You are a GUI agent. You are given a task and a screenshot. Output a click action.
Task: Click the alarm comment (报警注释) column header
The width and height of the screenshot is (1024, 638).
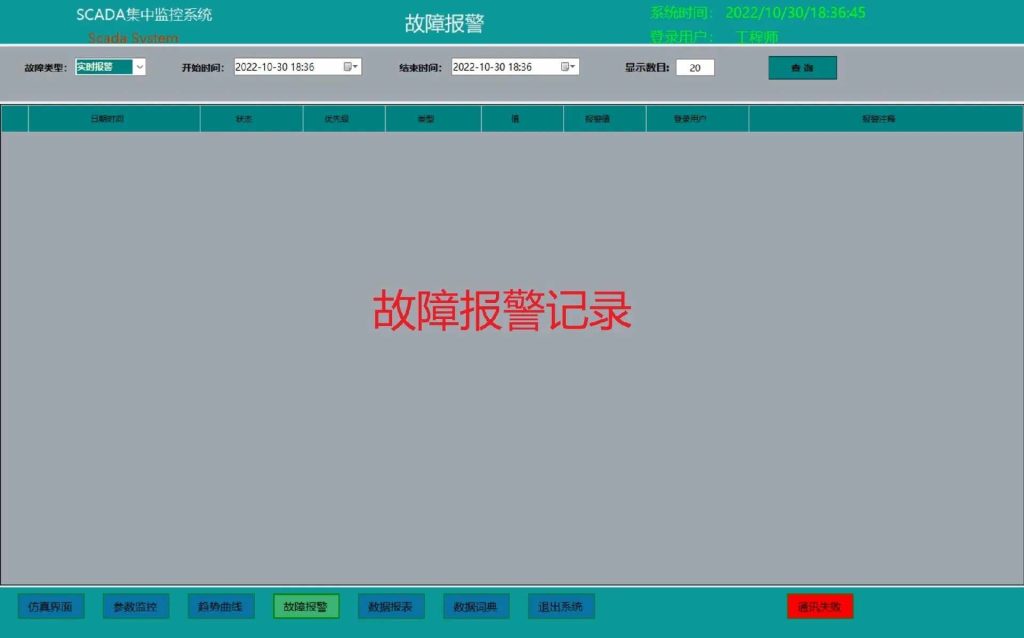point(879,119)
